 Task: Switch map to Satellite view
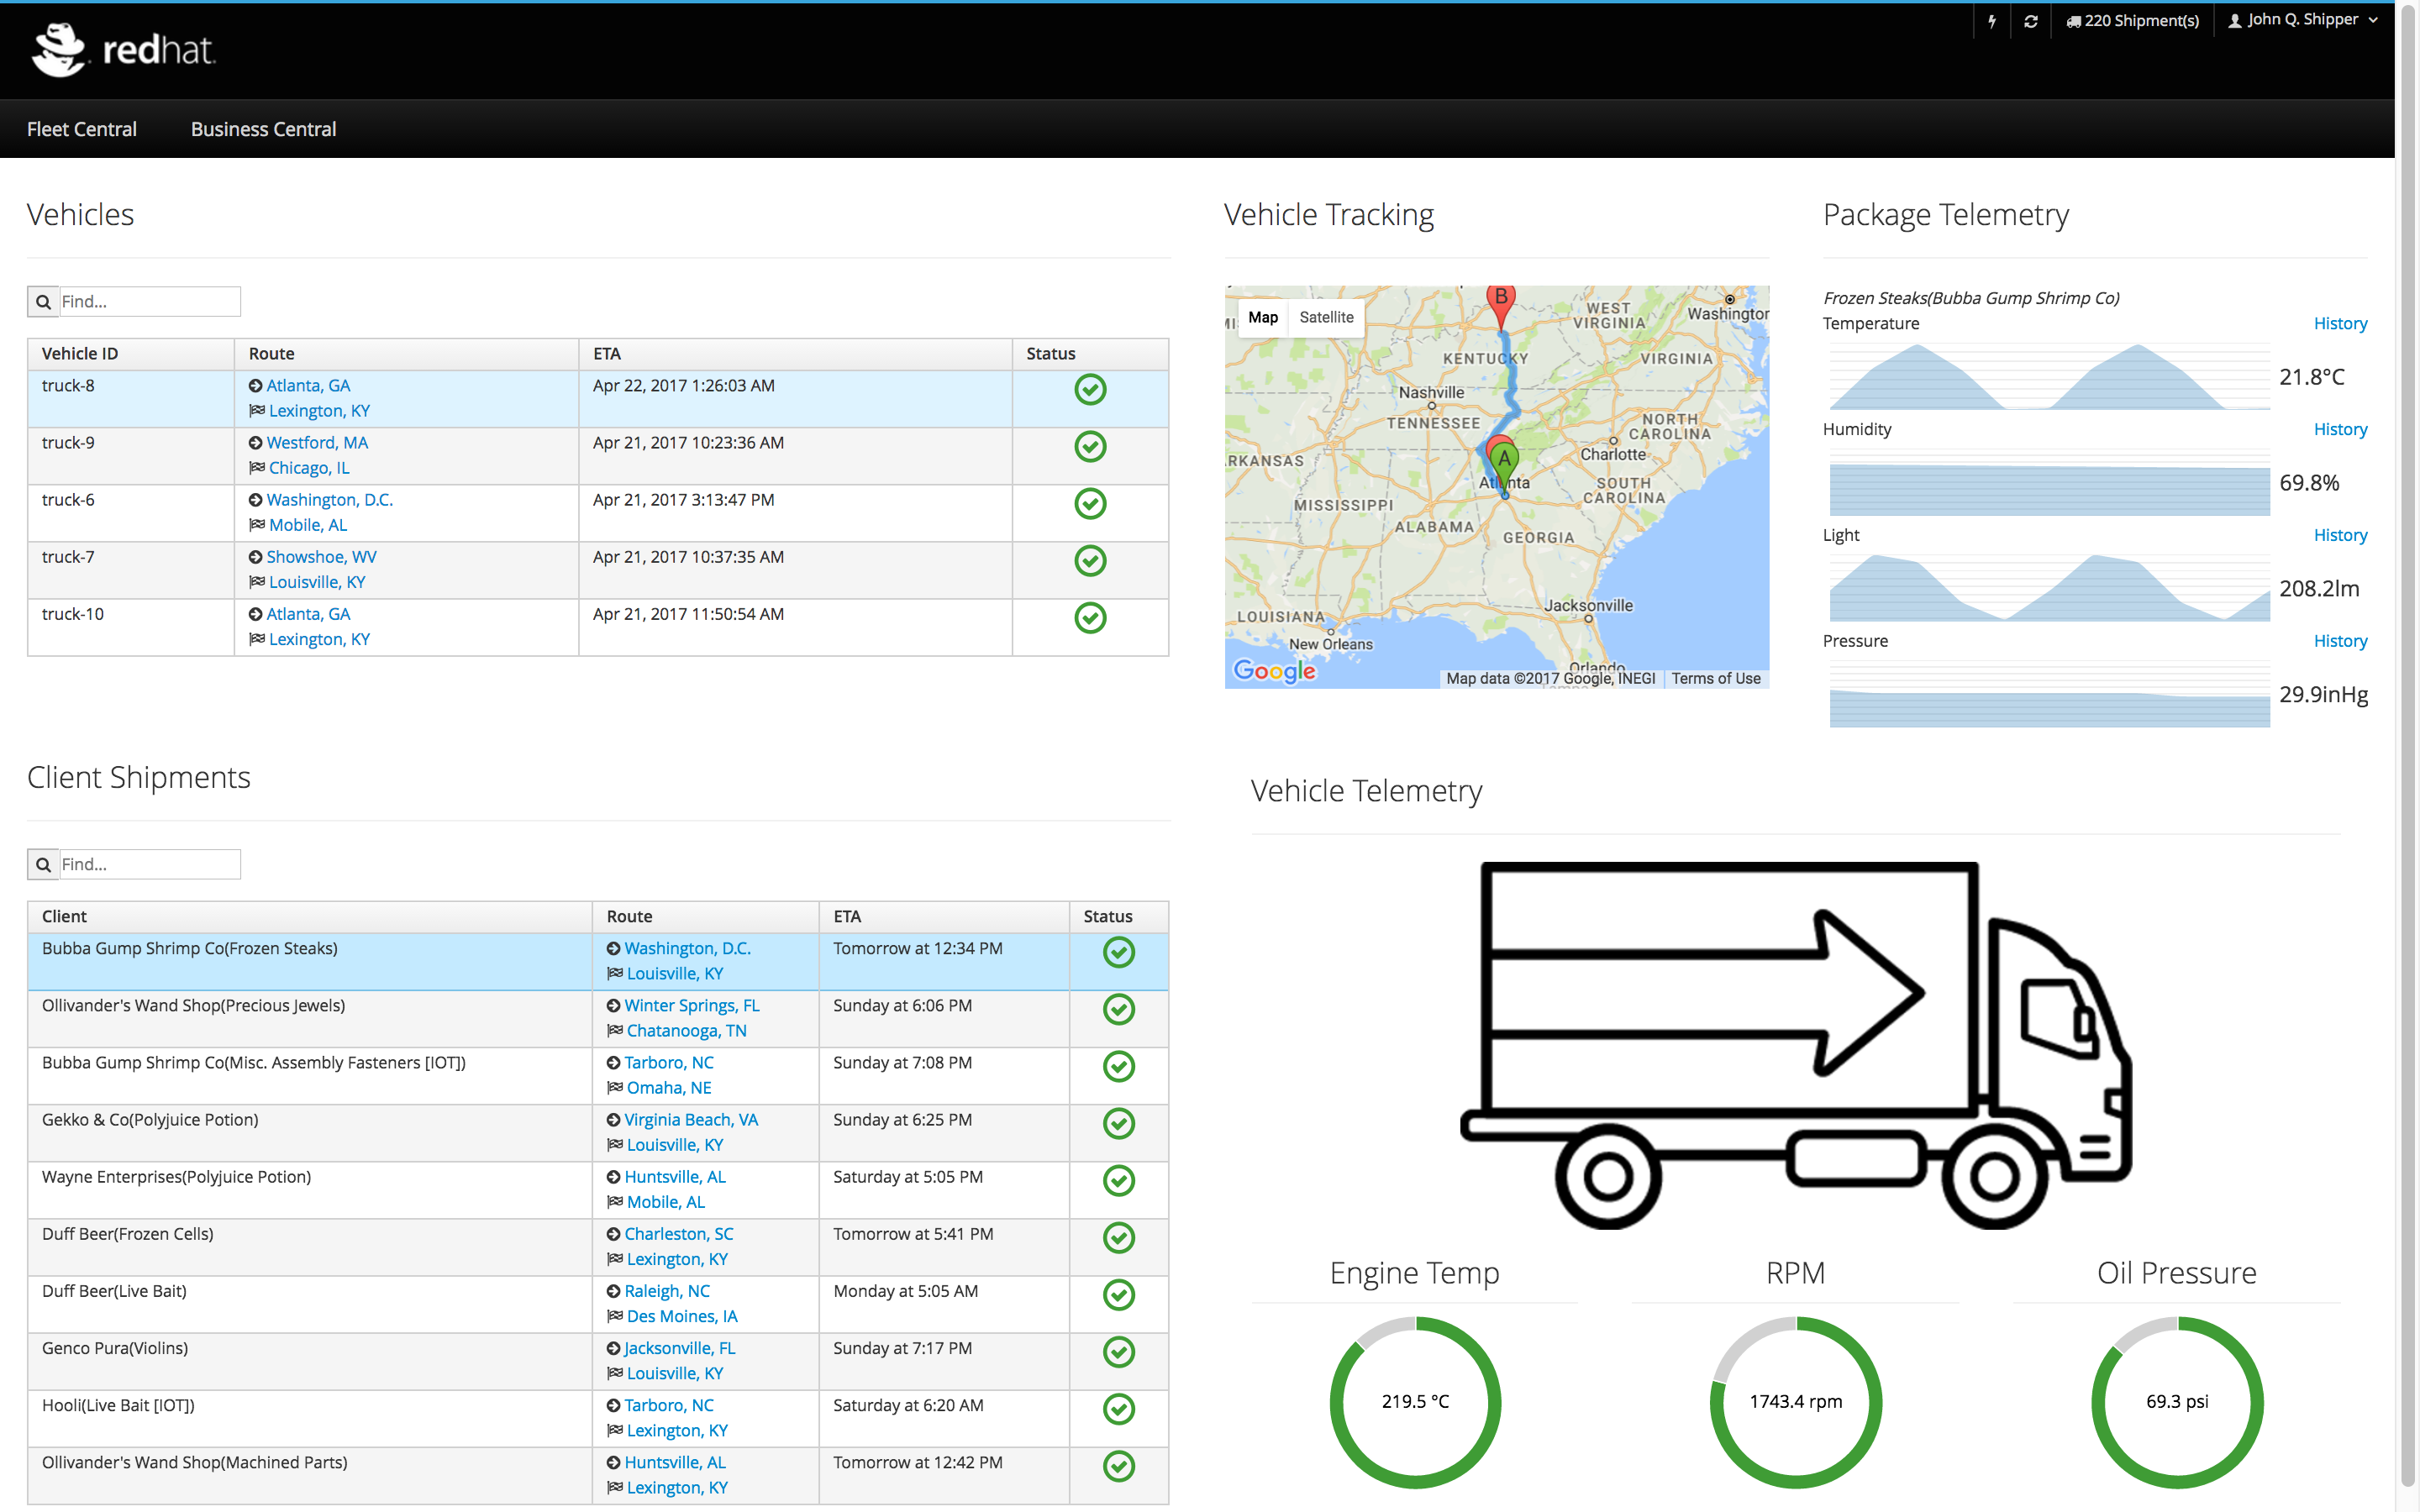pyautogui.click(x=1326, y=317)
